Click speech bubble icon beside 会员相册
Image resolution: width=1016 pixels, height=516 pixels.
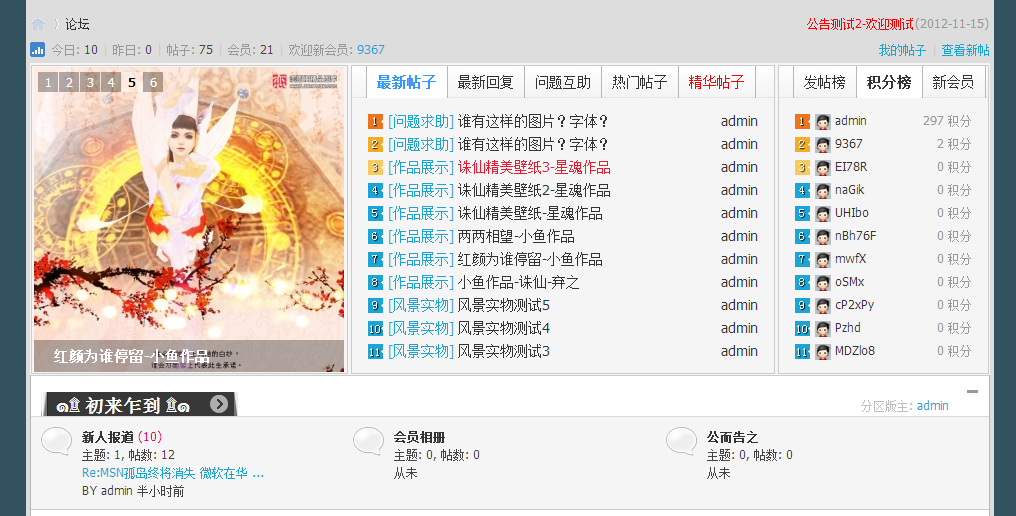(x=369, y=441)
